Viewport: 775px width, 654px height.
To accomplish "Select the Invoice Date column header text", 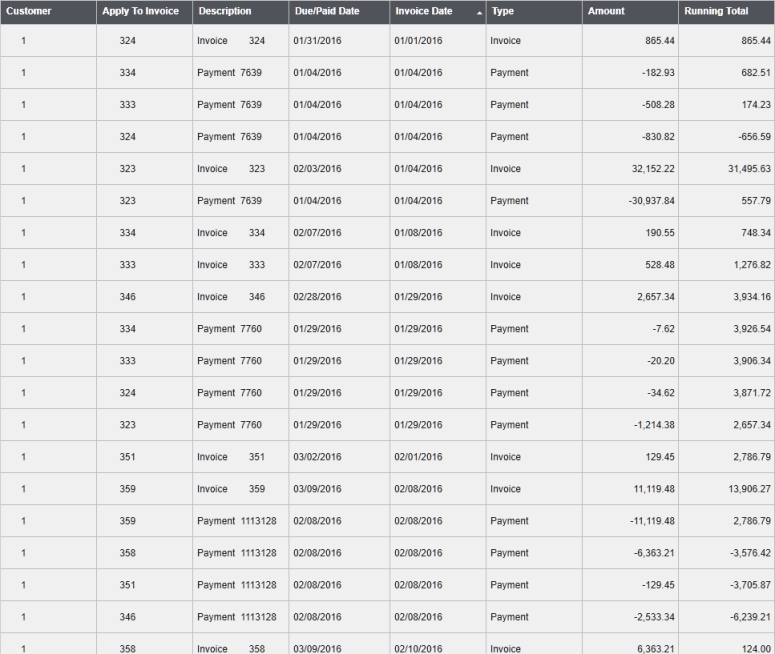I will [x=423, y=11].
